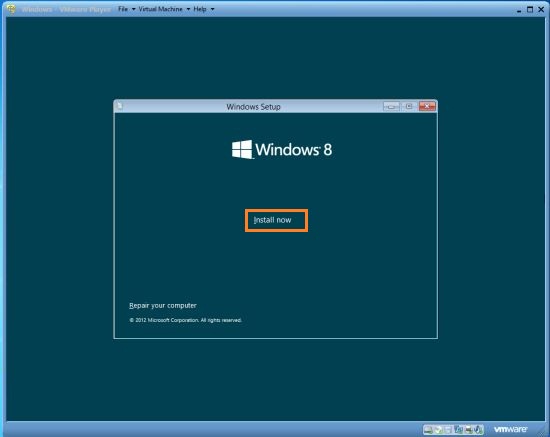Click the hard disk device status icon
The image size is (550, 437).
pos(428,430)
